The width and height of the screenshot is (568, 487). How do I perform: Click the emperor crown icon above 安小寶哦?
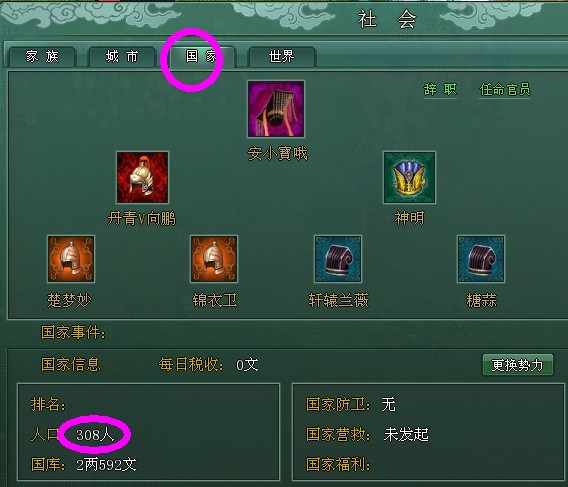(276, 109)
